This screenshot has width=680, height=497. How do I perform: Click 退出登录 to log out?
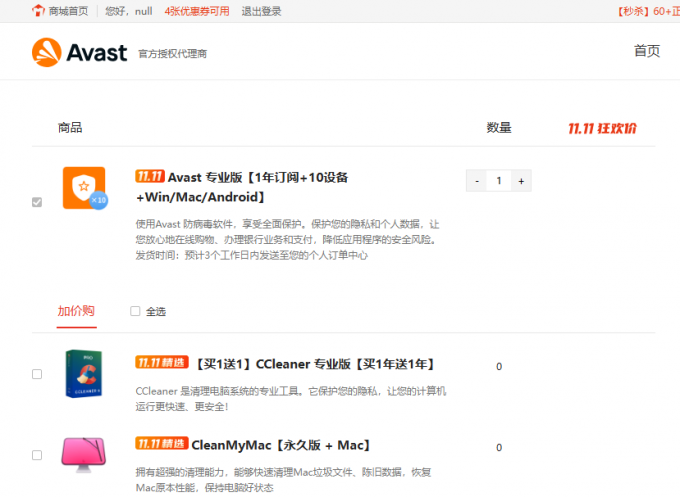(262, 11)
